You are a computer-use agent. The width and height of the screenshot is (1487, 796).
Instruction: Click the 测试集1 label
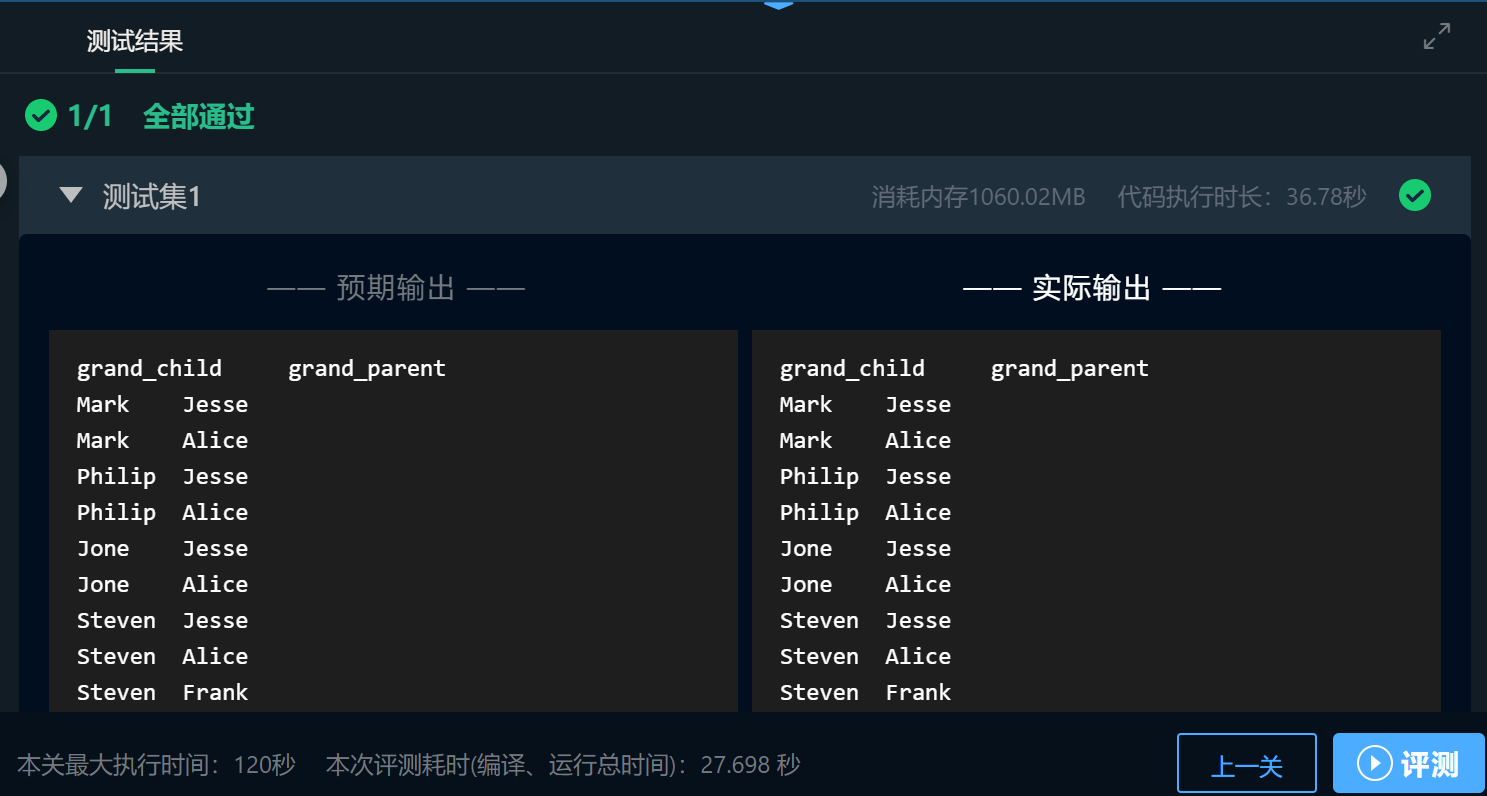pos(152,196)
